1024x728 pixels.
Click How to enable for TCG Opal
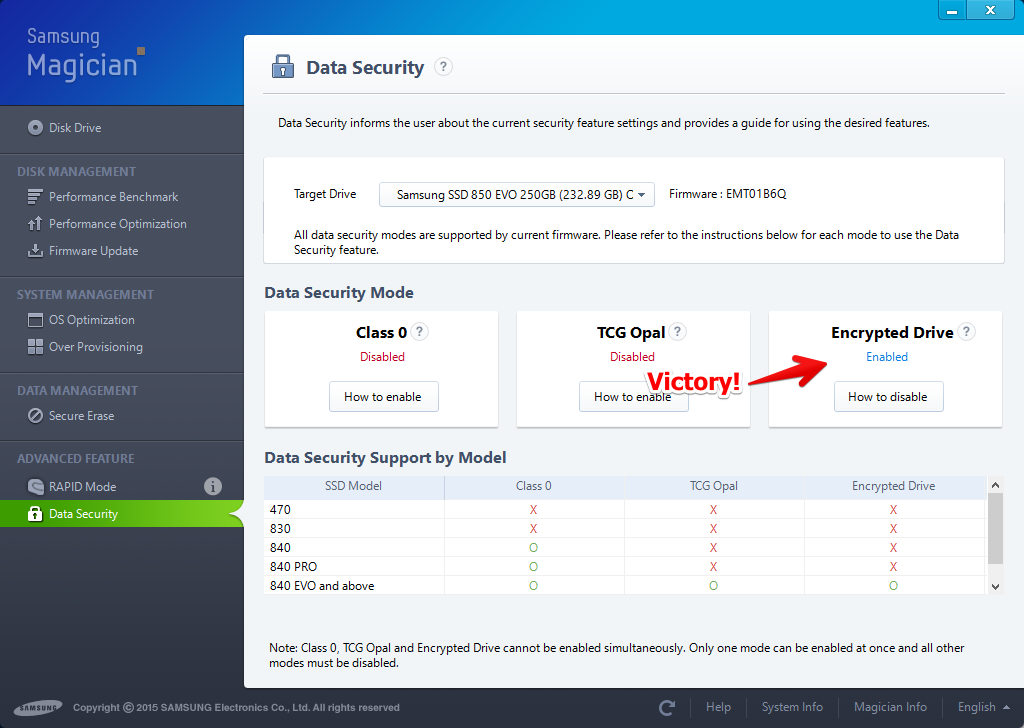[633, 396]
